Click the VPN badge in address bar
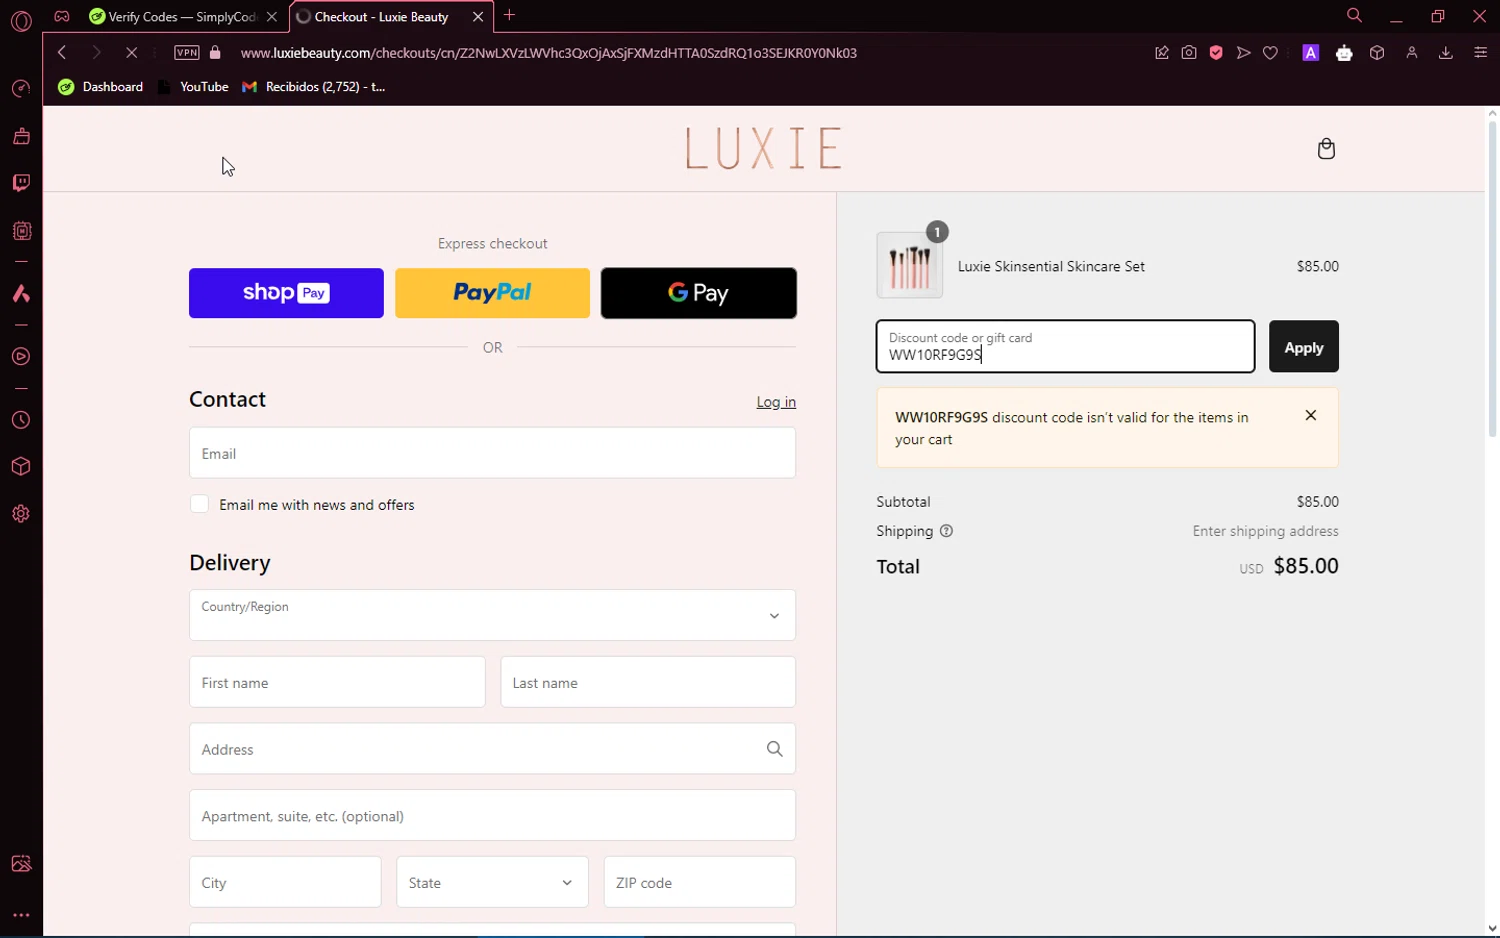Screen dimensions: 1500x938 click(x=187, y=53)
